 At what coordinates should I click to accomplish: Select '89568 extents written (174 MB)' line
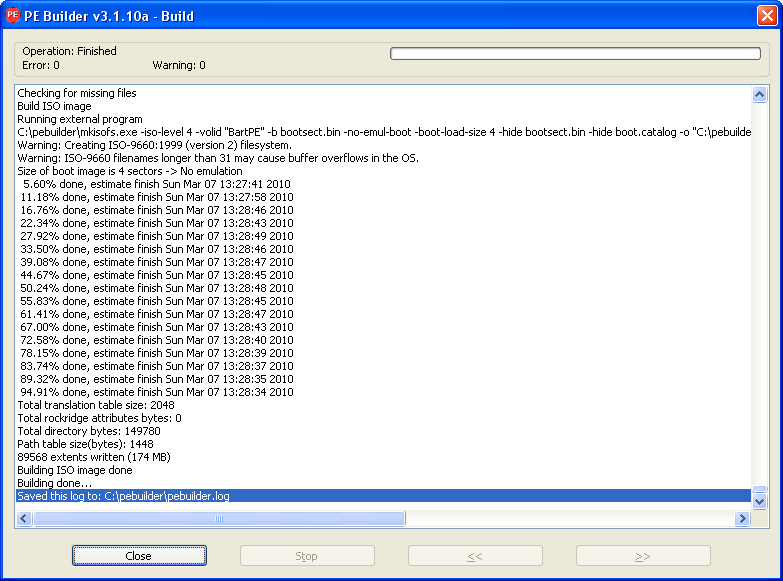click(384, 457)
